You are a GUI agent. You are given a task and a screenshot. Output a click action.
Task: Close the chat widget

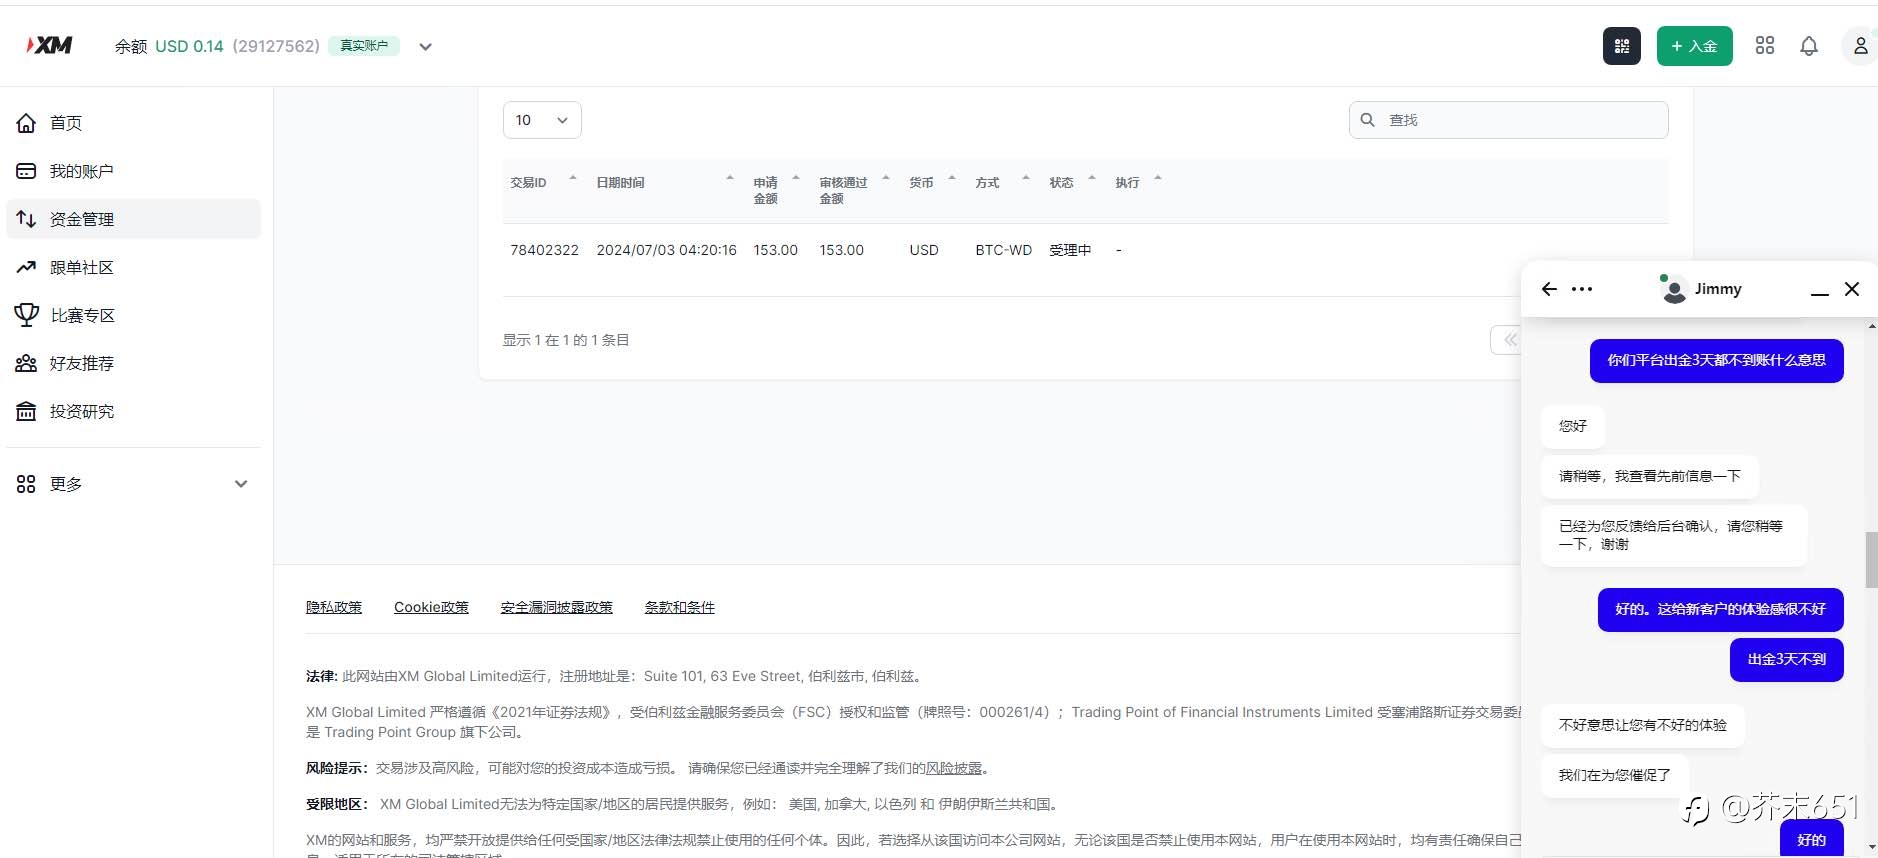point(1852,289)
